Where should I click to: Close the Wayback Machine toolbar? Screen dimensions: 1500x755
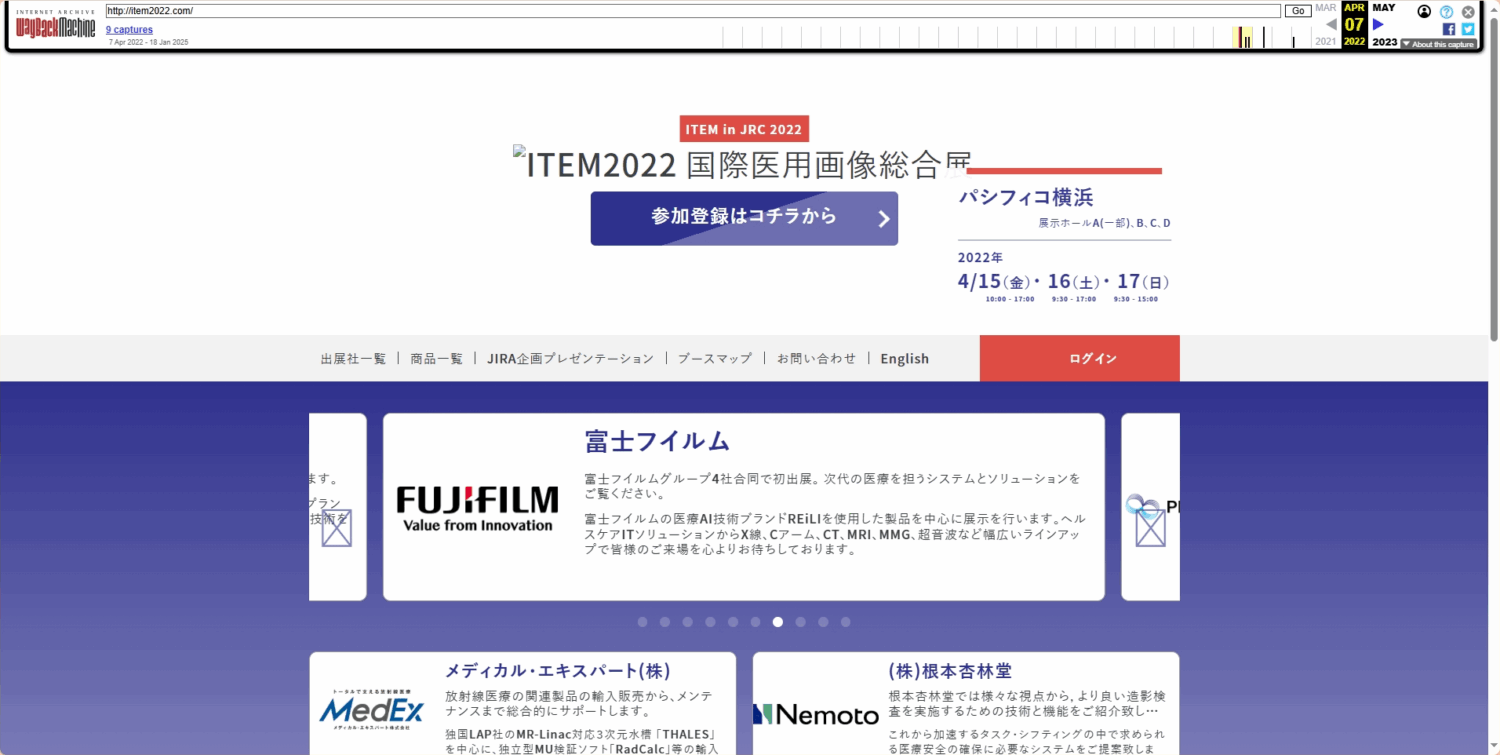click(x=1468, y=12)
